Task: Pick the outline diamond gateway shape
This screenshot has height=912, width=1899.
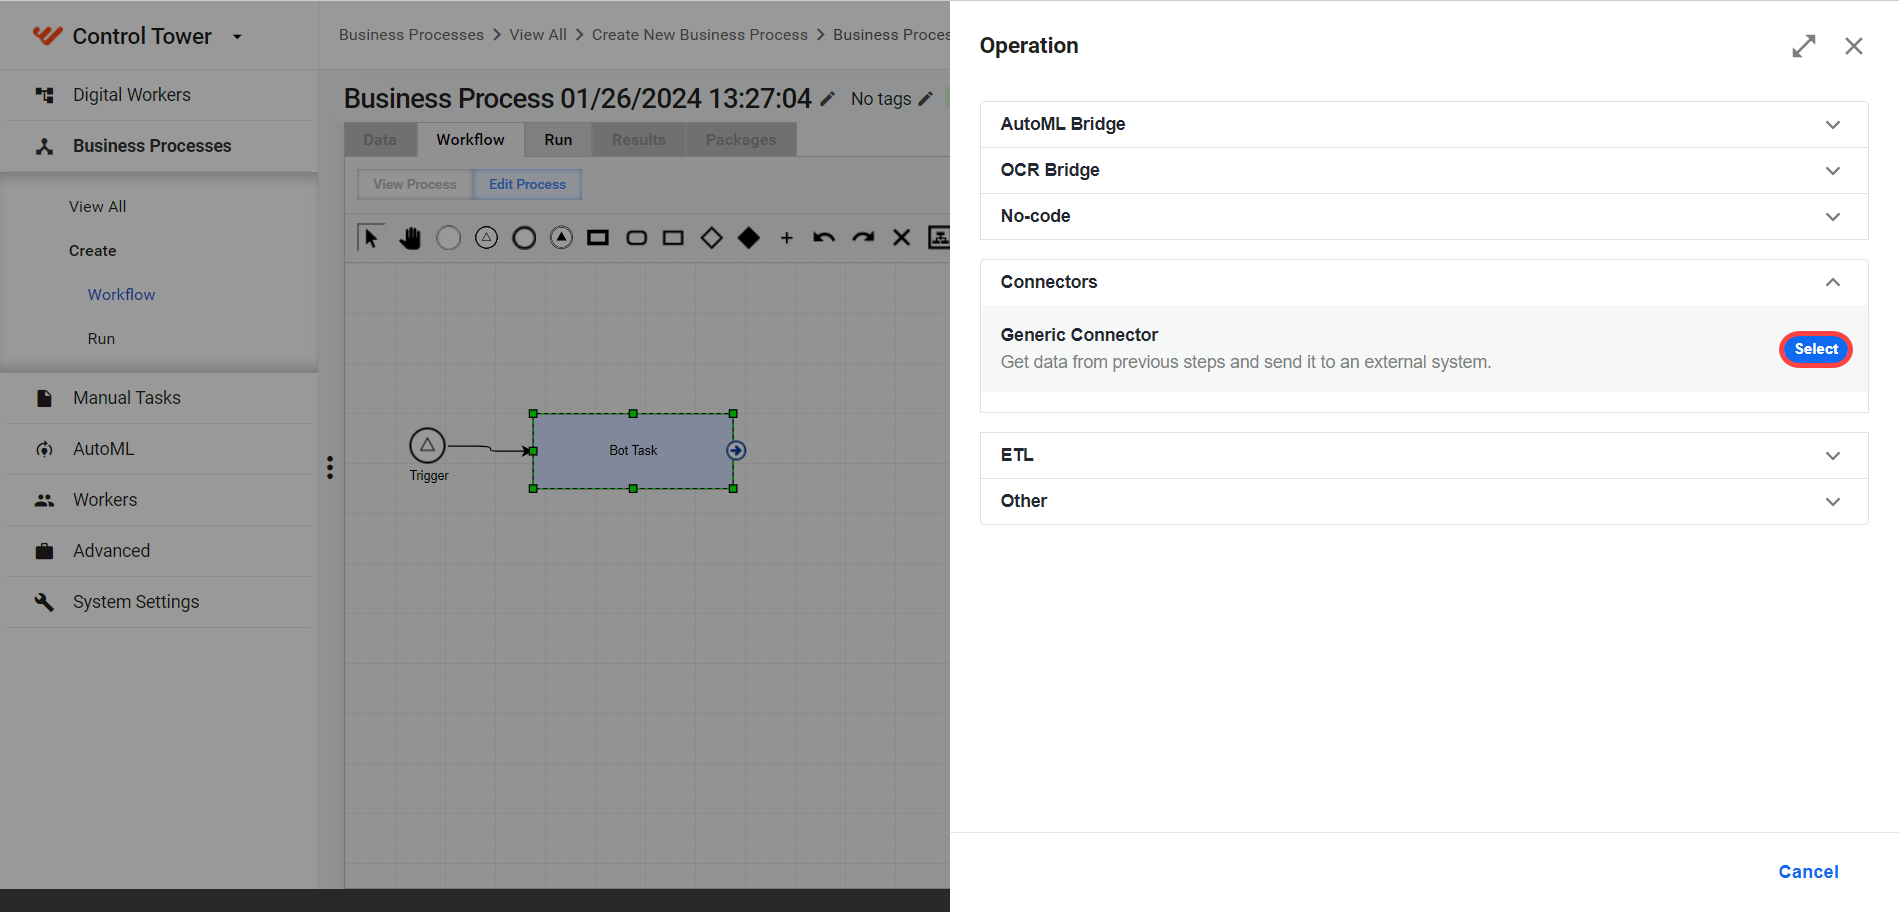Action: tap(711, 238)
